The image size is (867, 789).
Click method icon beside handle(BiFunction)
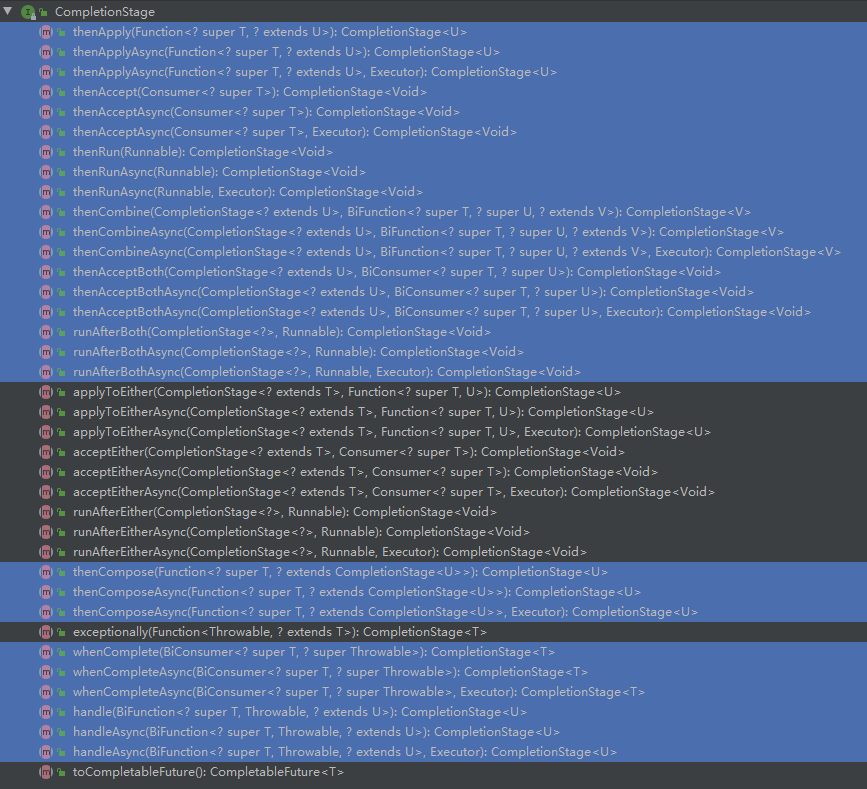tap(46, 712)
